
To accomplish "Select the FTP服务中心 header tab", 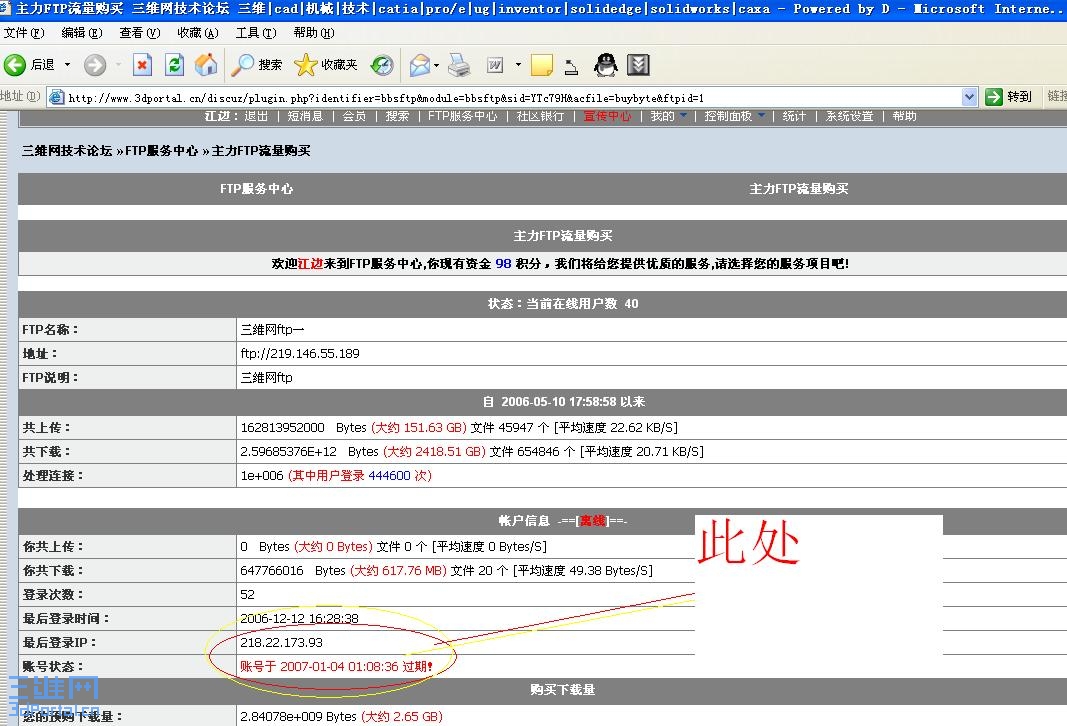I will [257, 188].
